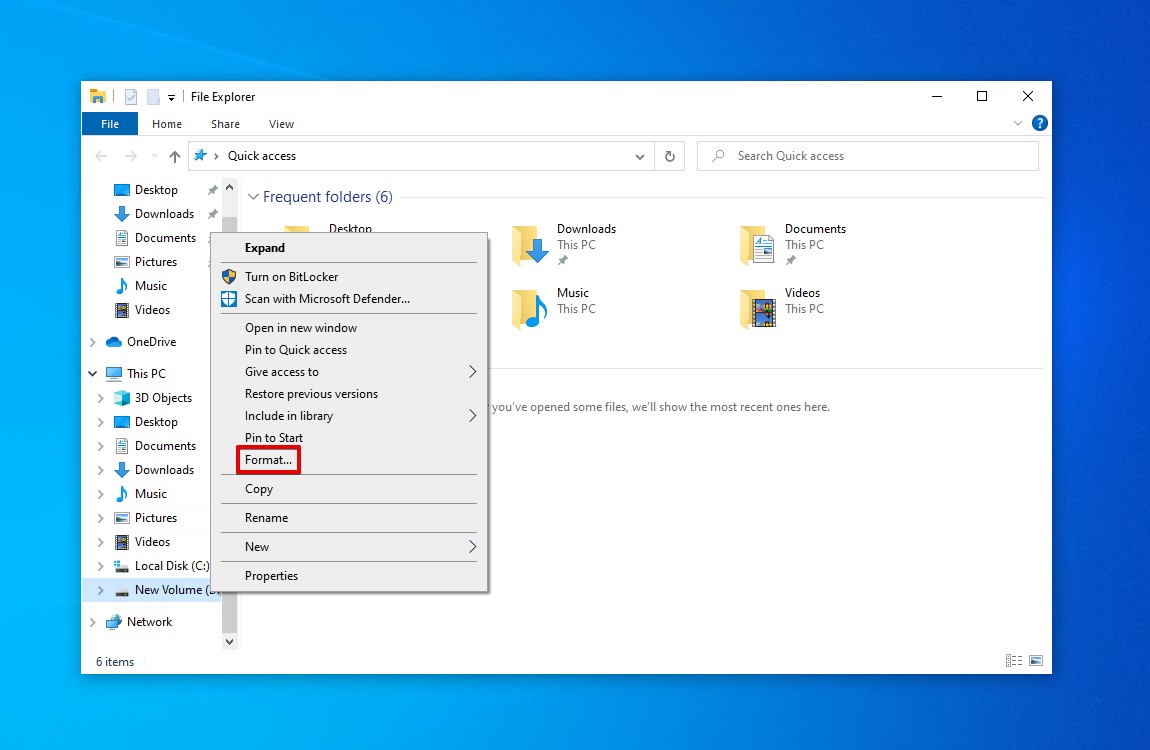This screenshot has height=750, width=1150.
Task: Click the New folder quick access toolbar icon
Action: [x=153, y=97]
